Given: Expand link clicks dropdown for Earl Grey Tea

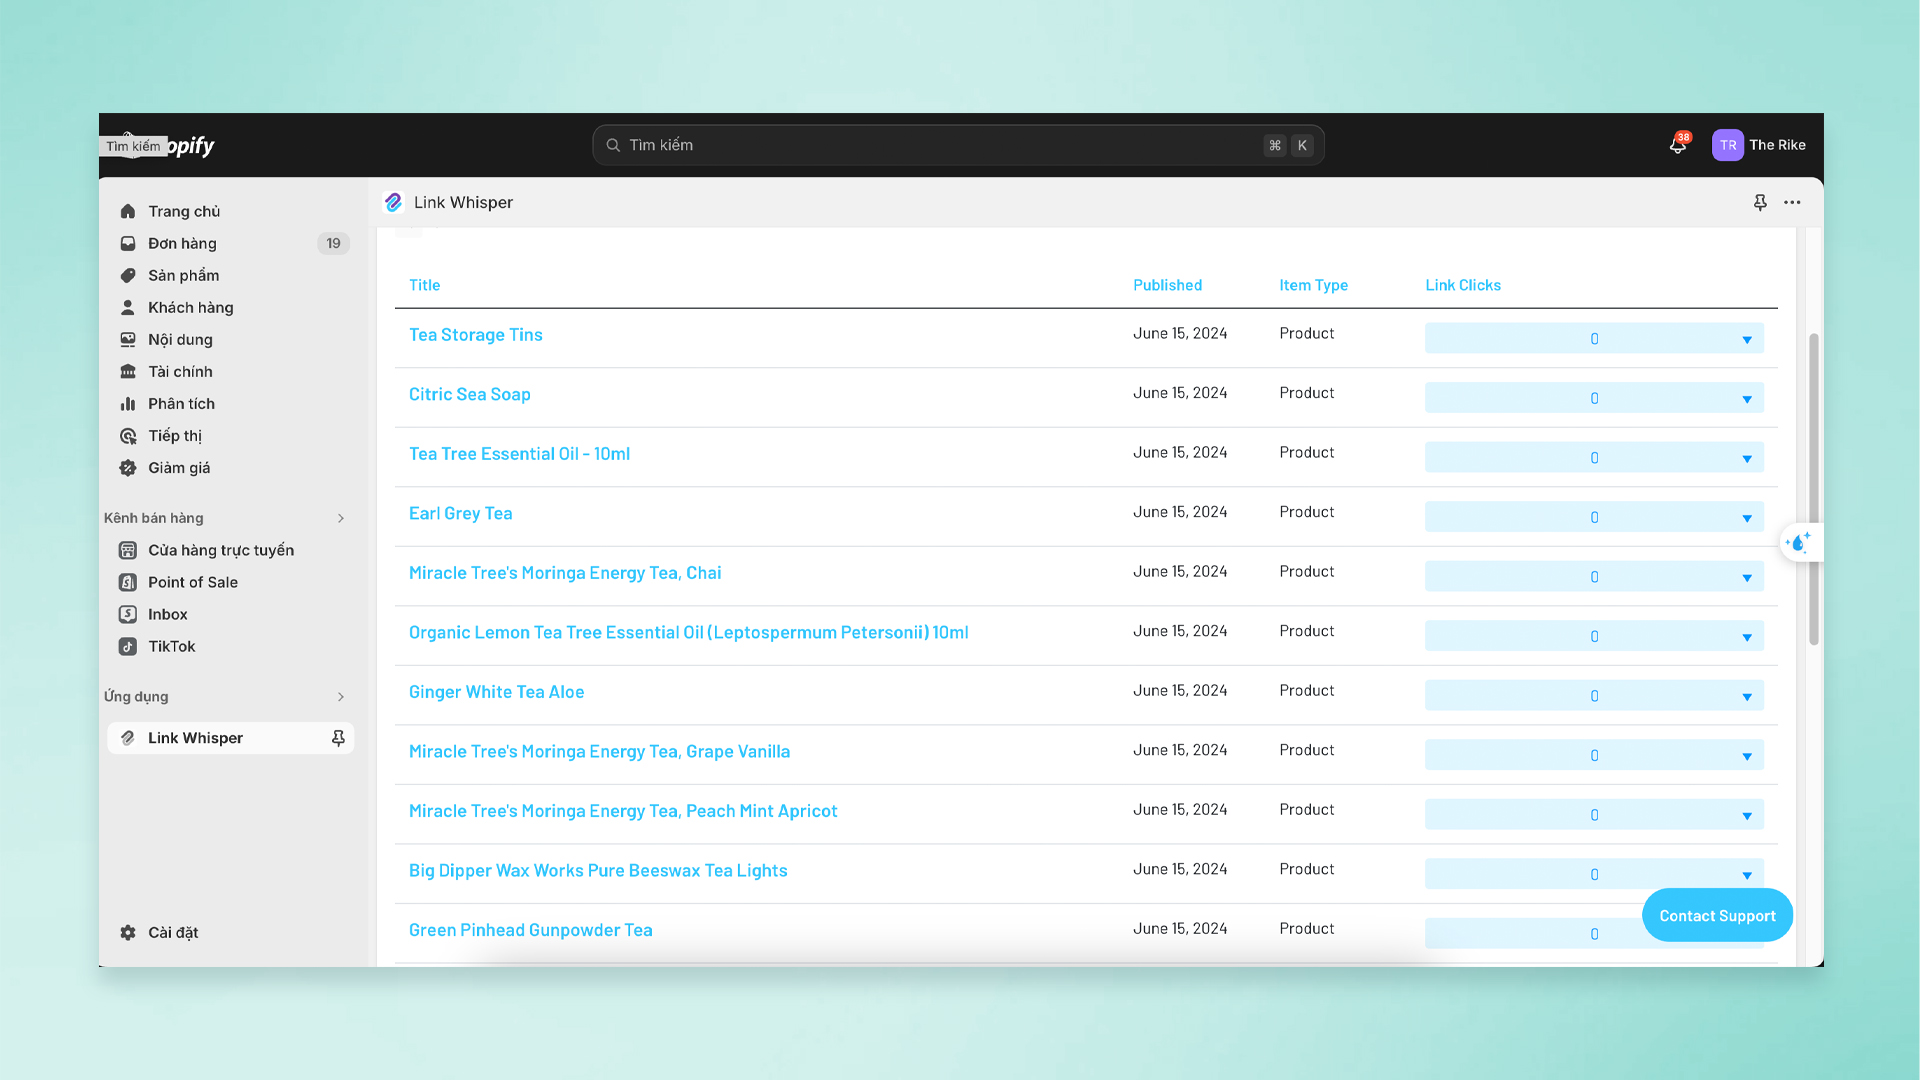Looking at the screenshot, I should 1746,518.
